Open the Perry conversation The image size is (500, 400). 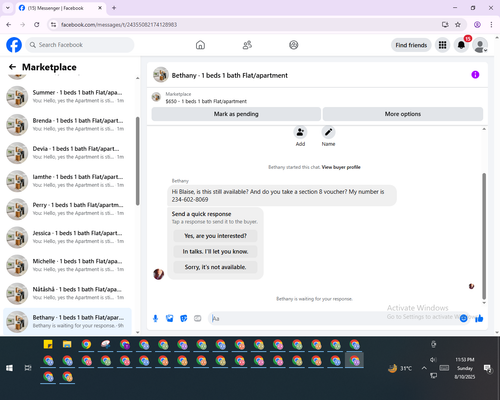(x=67, y=209)
